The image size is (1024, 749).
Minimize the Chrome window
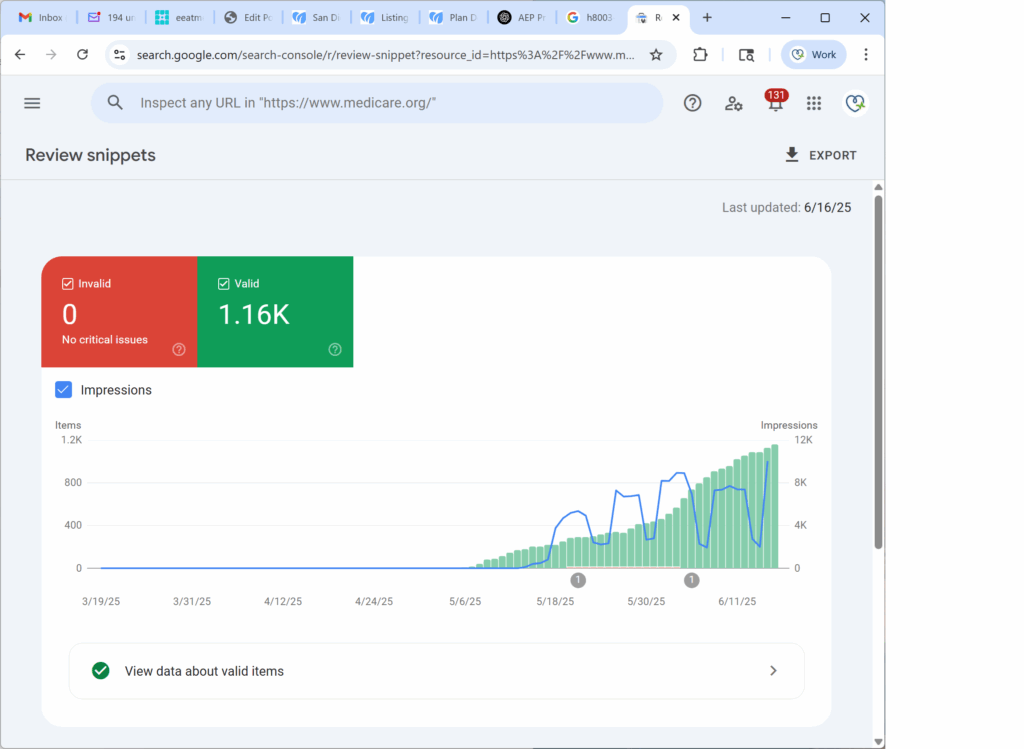786,18
